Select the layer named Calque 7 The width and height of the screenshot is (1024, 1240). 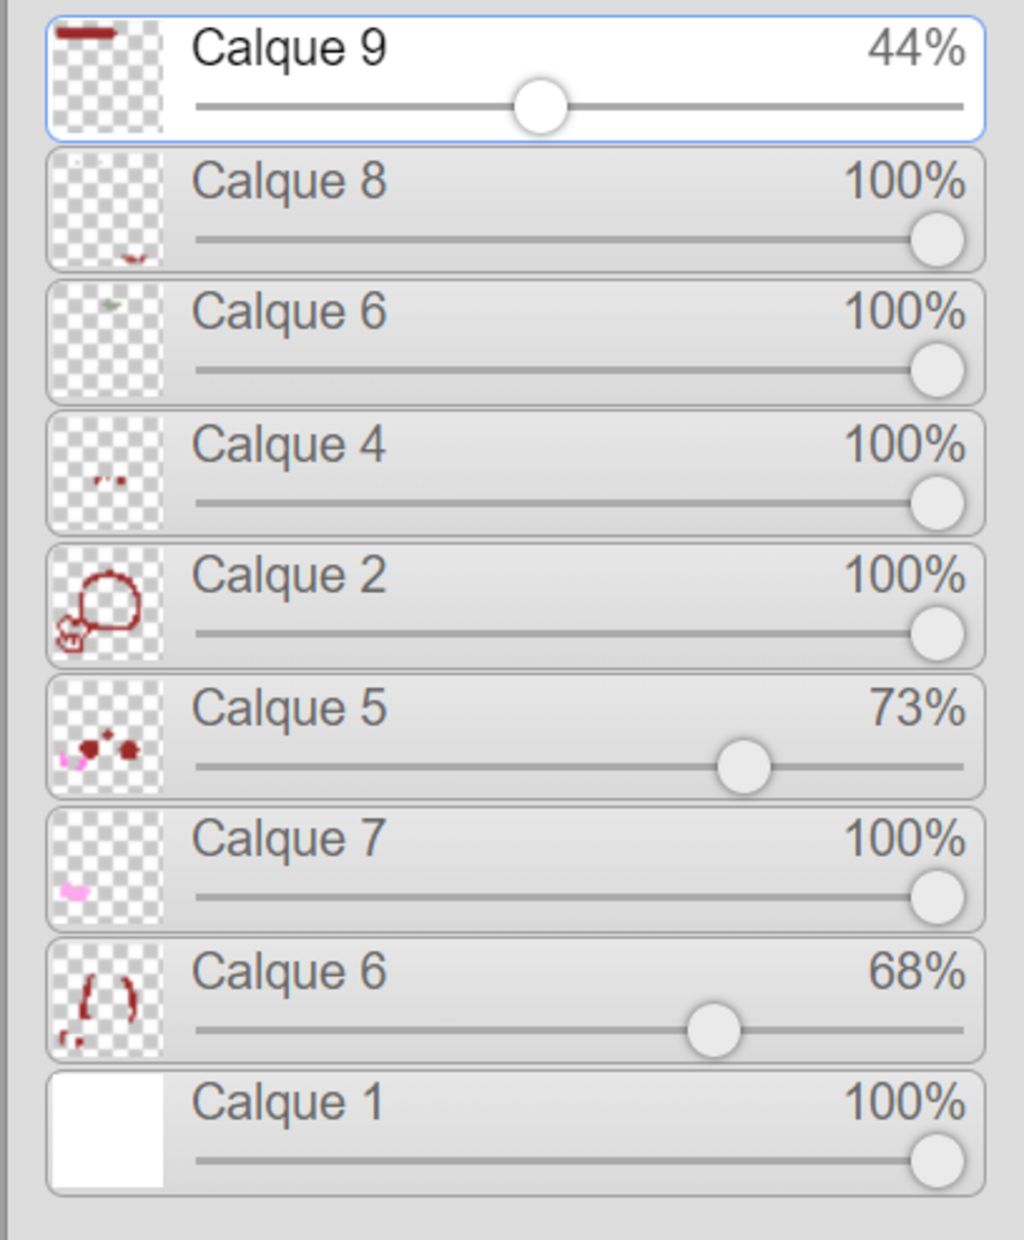point(289,839)
